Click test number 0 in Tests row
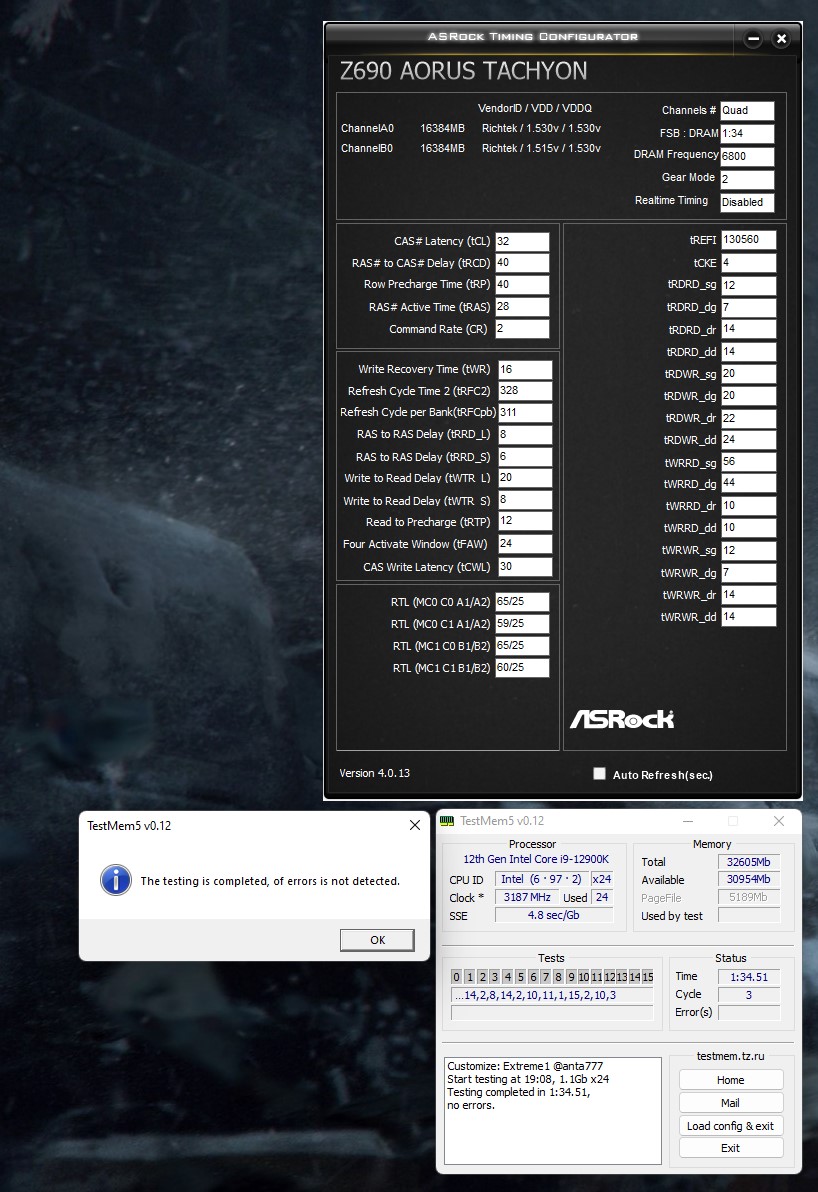Image resolution: width=818 pixels, height=1192 pixels. pyautogui.click(x=456, y=977)
